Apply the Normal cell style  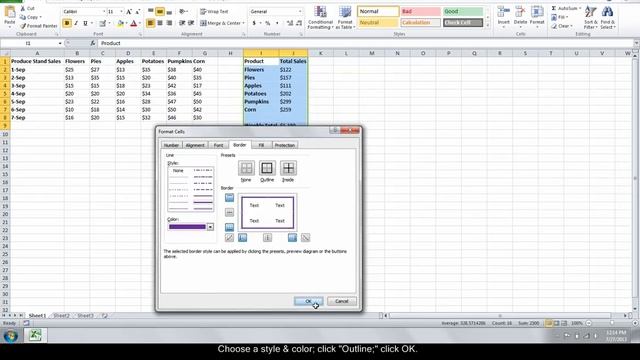point(378,11)
